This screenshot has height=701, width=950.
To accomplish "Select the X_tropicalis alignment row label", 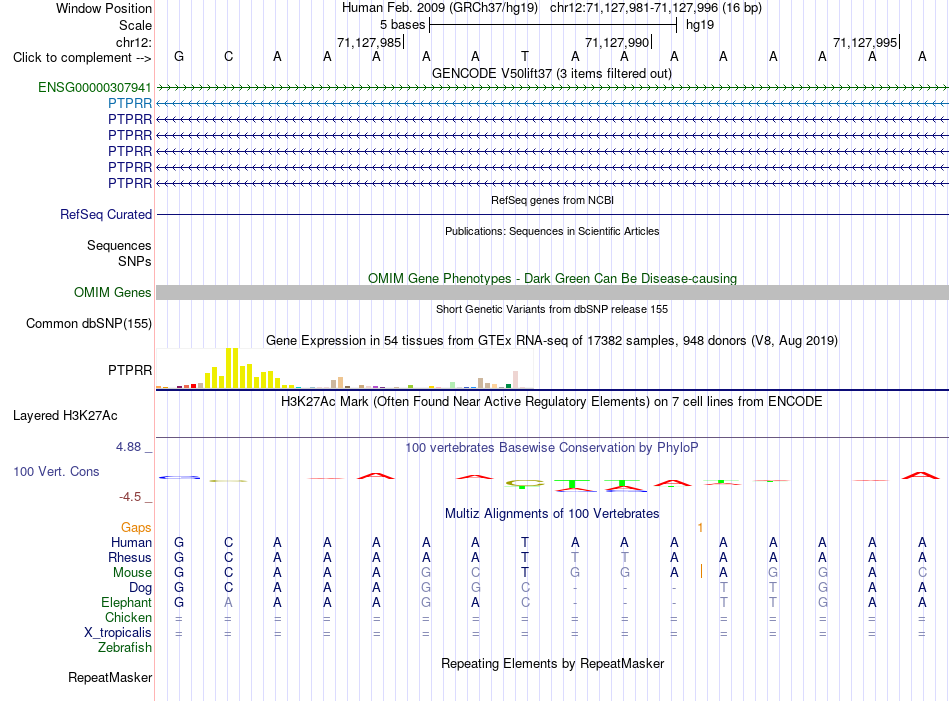I will tap(118, 633).
